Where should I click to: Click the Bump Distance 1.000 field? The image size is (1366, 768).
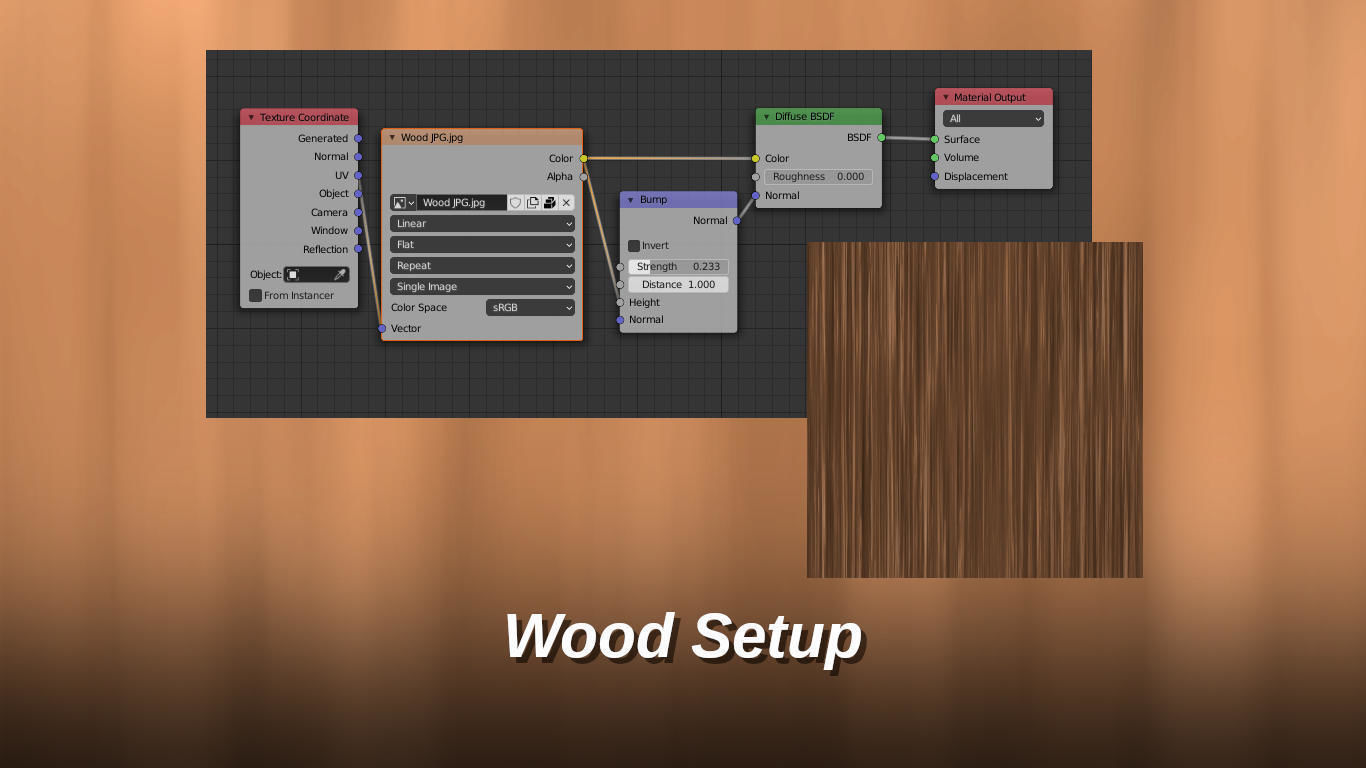pos(678,285)
